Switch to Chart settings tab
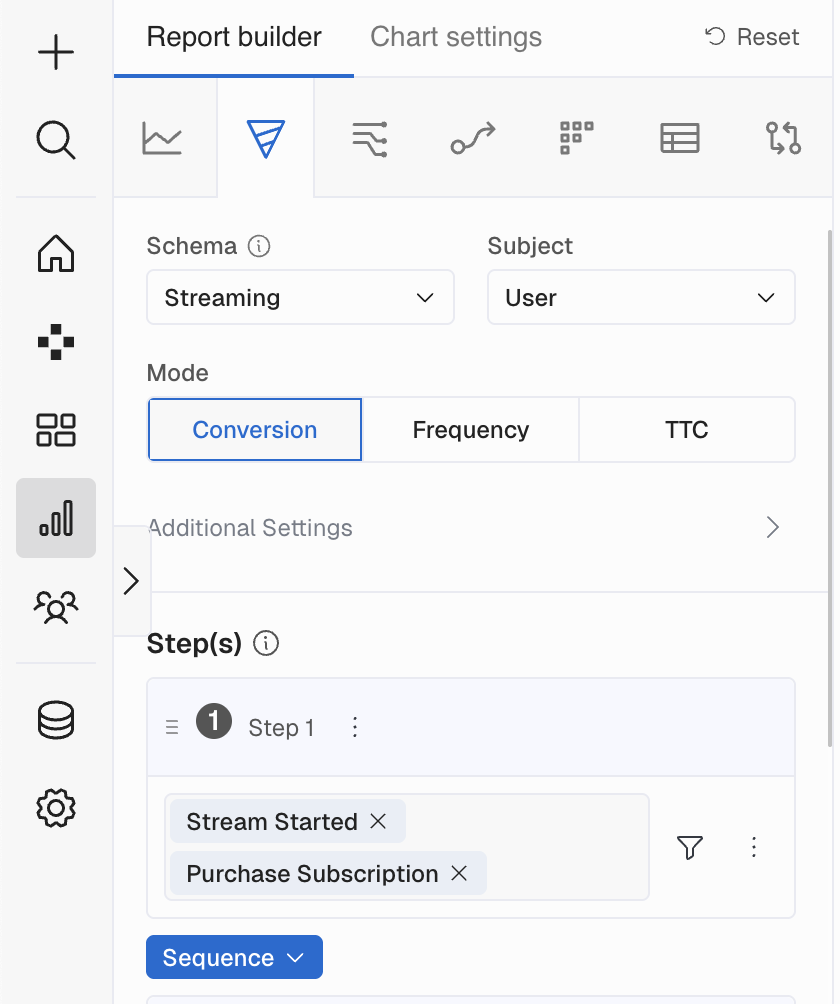The width and height of the screenshot is (840, 1004). pos(456,37)
